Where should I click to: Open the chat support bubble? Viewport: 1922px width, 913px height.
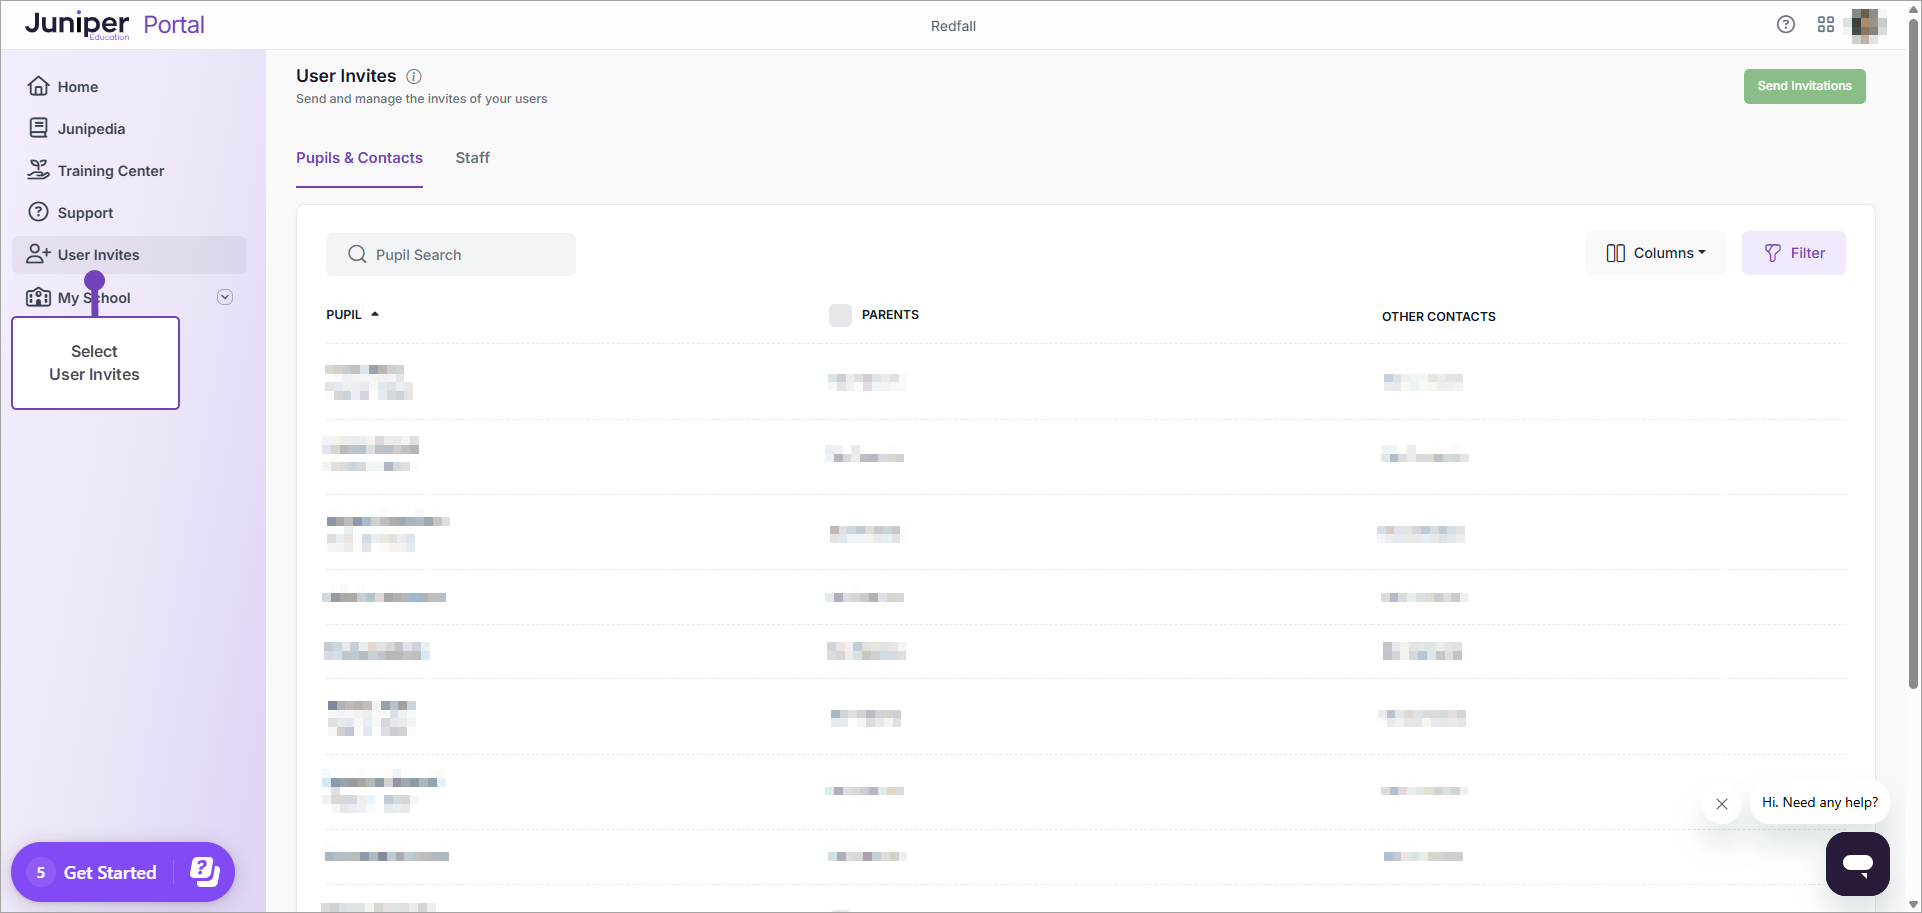click(x=1857, y=864)
